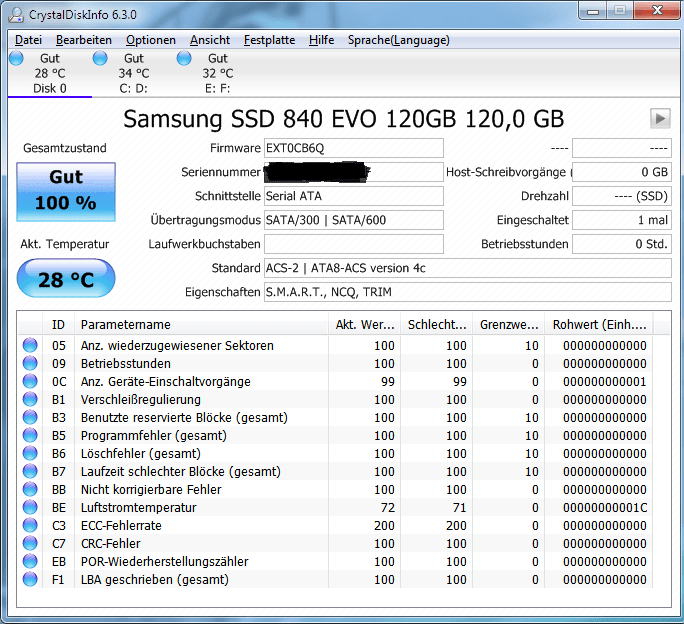Select the C: D: drive tab
The height and width of the screenshot is (624, 684).
(x=133, y=73)
